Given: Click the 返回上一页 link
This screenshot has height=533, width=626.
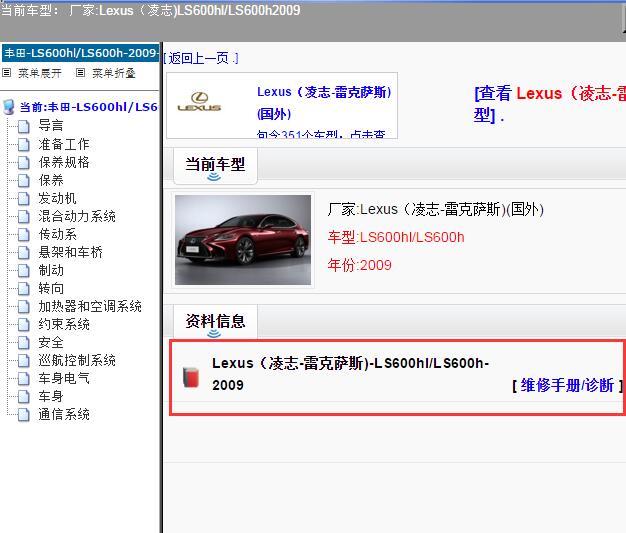Looking at the screenshot, I should pyautogui.click(x=201, y=58).
